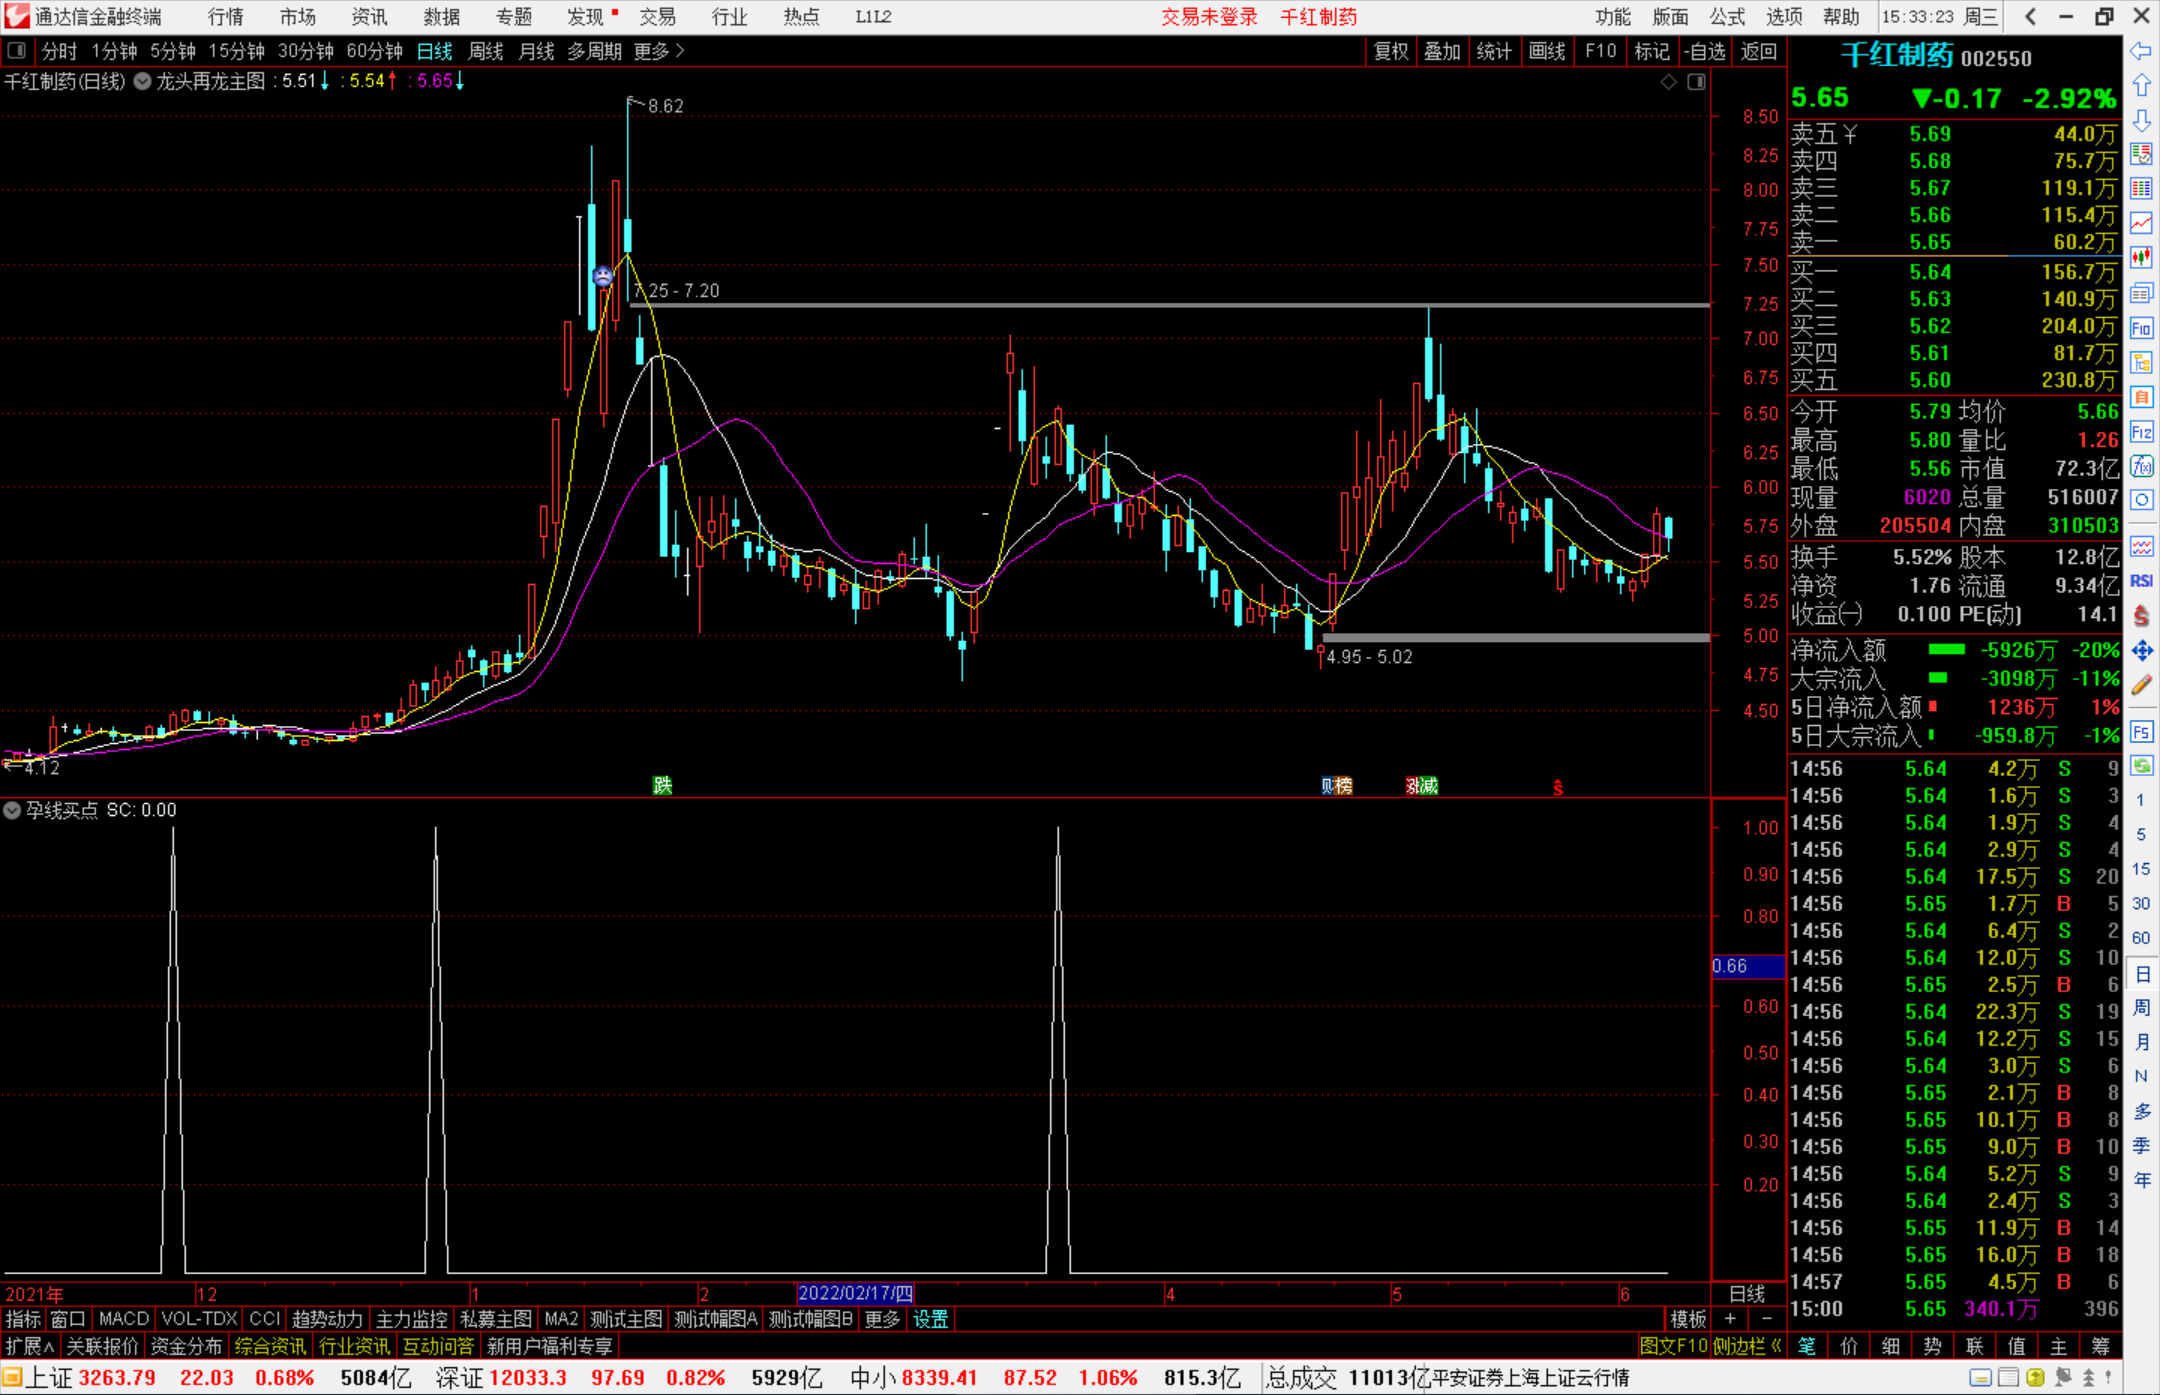Click the circle shape sidebar icon
The height and width of the screenshot is (1395, 2160).
click(x=2141, y=500)
